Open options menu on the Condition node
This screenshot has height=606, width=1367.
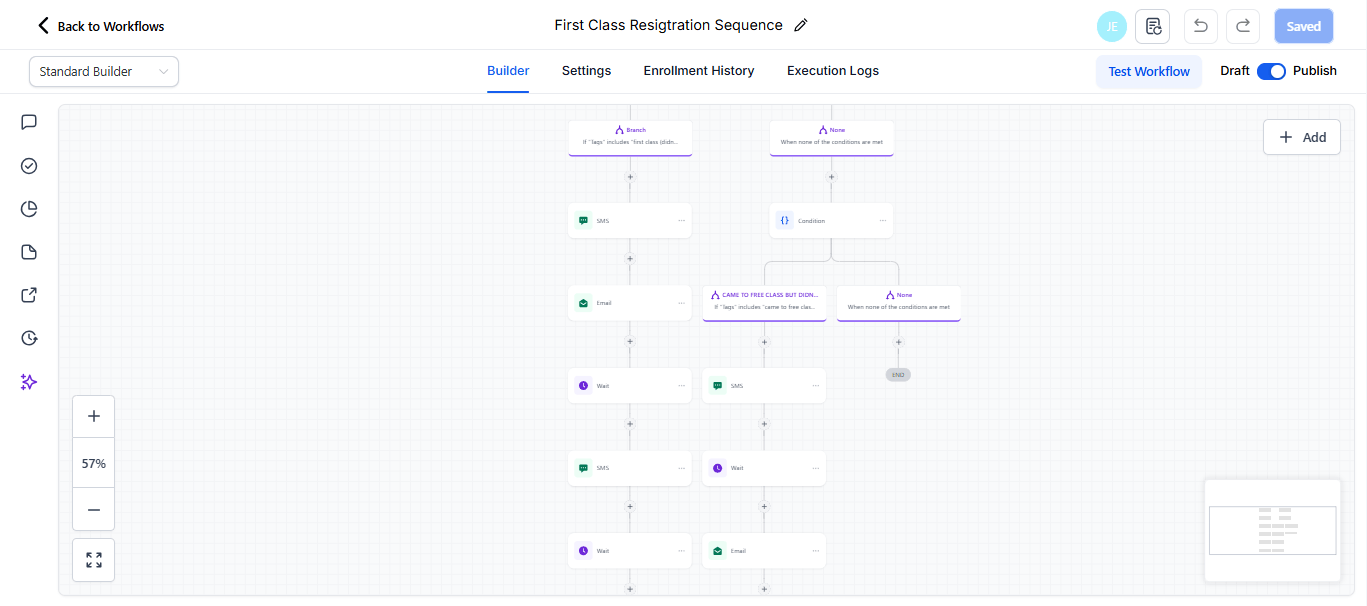883,221
